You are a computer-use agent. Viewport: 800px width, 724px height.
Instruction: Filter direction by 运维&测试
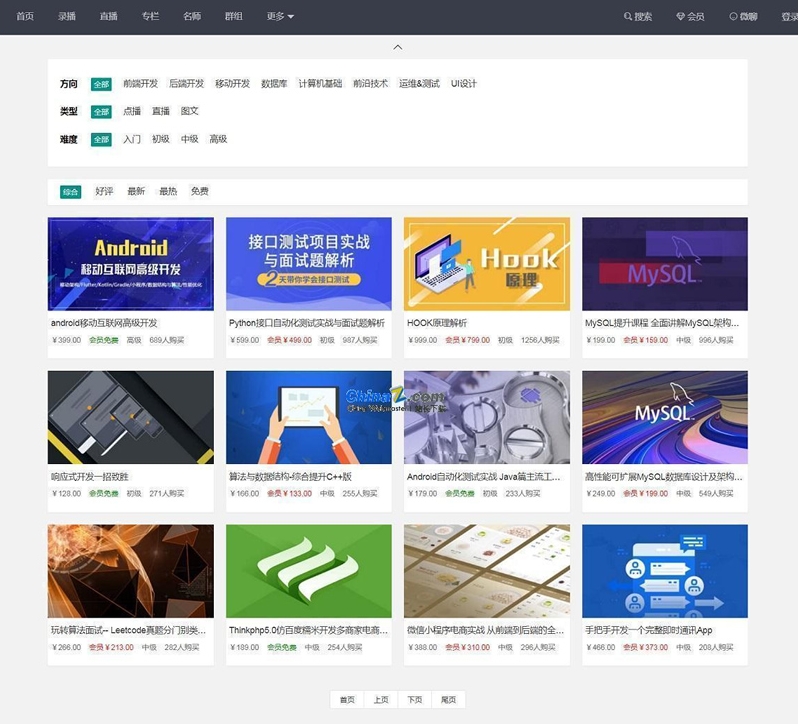point(419,84)
